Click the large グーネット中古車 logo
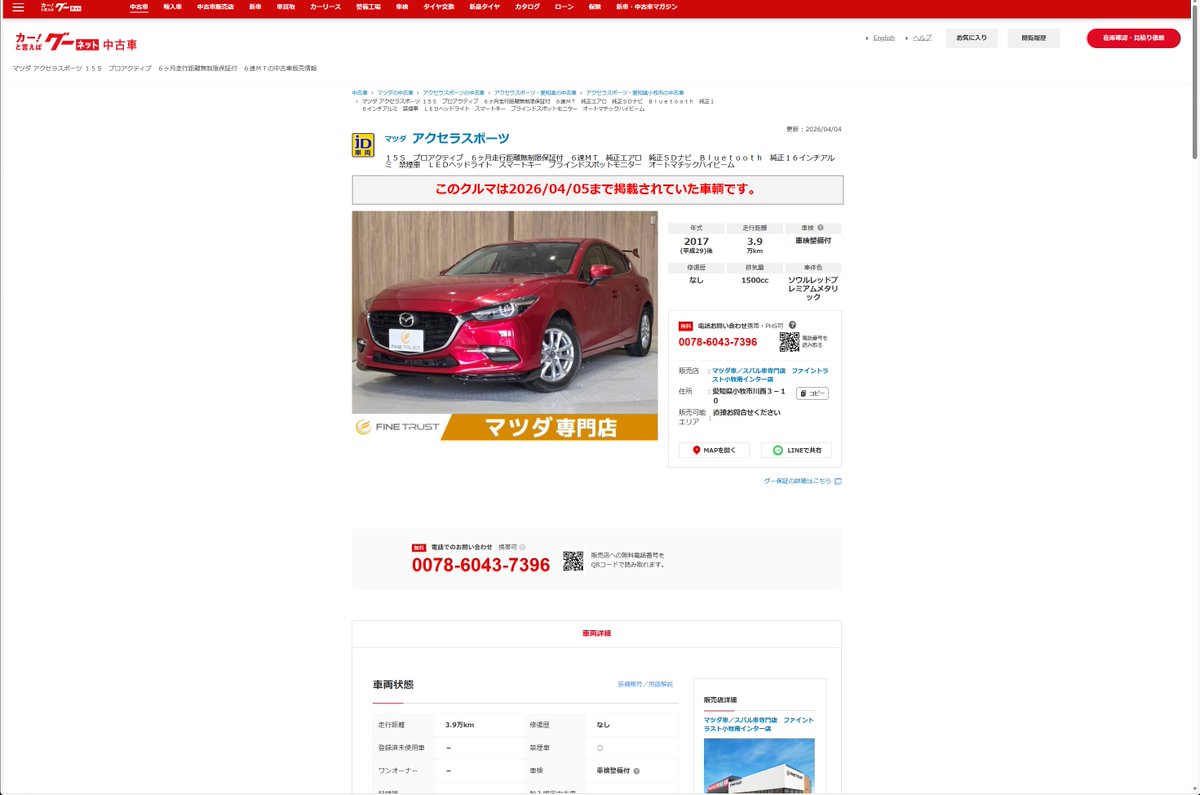 click(x=76, y=43)
